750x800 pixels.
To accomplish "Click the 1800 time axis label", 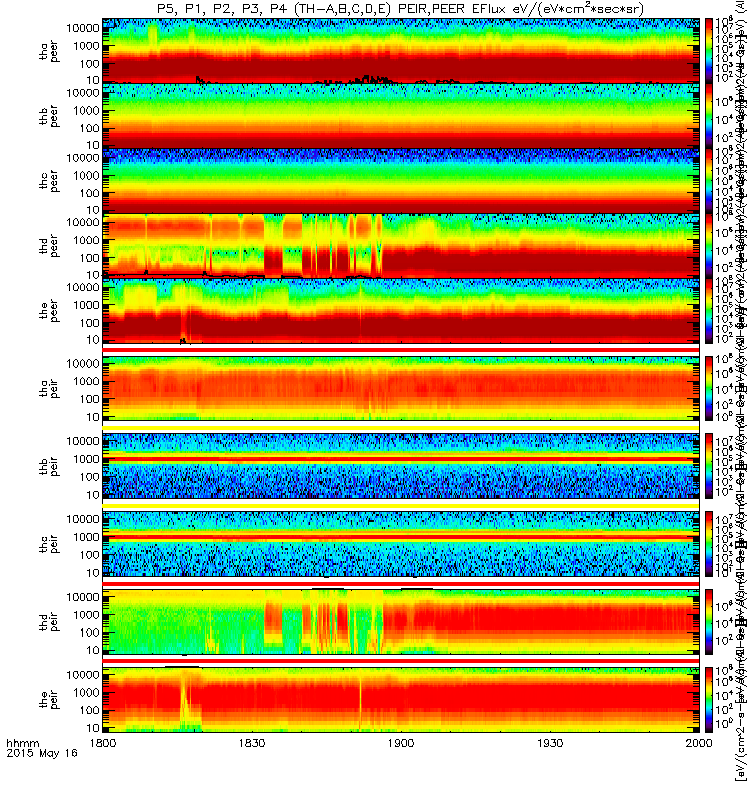I will pyautogui.click(x=103, y=743).
